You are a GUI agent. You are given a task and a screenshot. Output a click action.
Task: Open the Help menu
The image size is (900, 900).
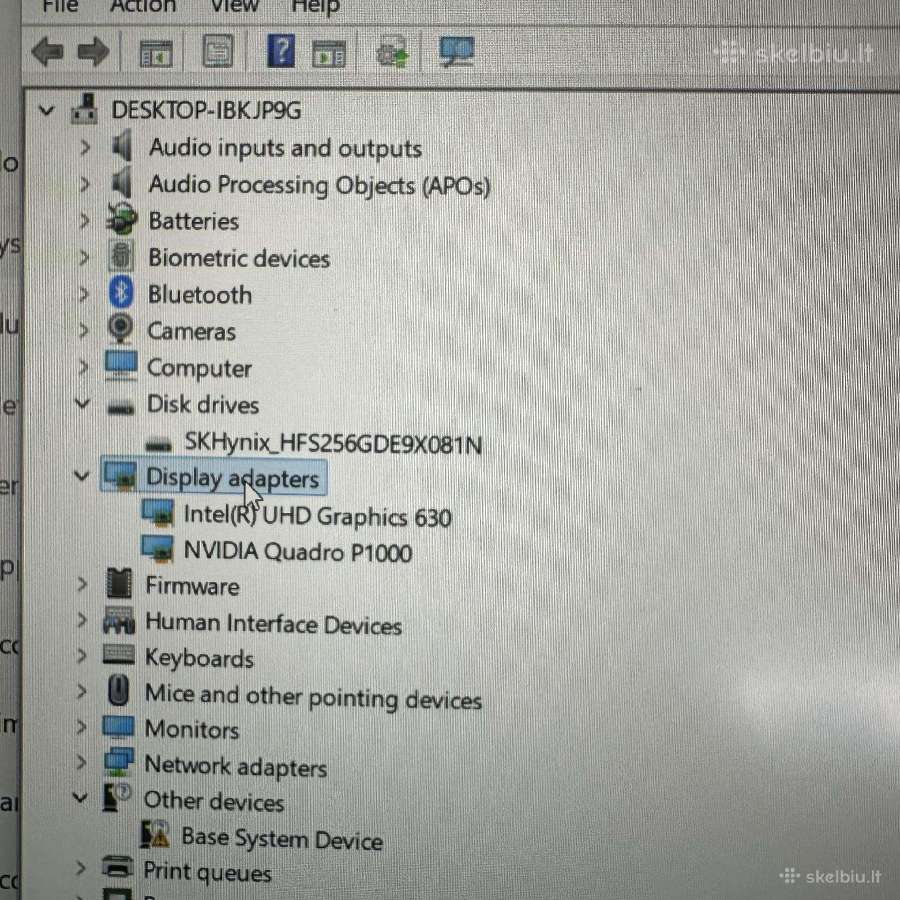[316, 6]
